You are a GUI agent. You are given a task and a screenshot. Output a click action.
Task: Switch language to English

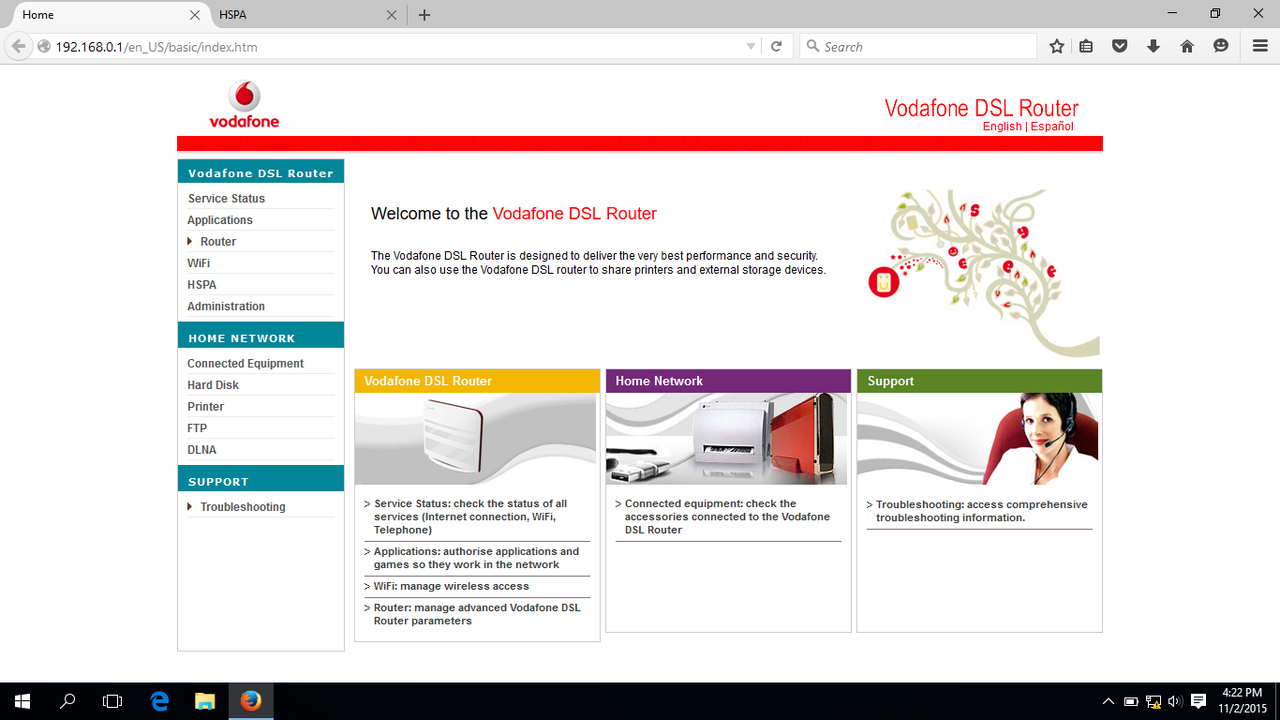pos(1002,127)
